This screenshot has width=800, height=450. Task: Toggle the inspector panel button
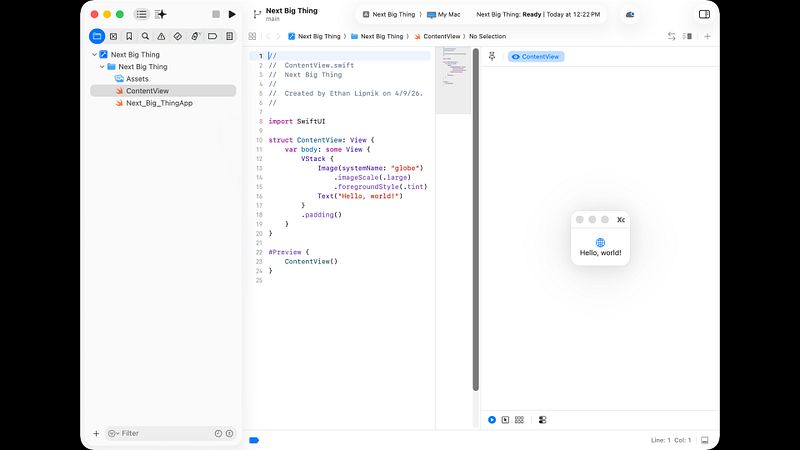pos(704,14)
